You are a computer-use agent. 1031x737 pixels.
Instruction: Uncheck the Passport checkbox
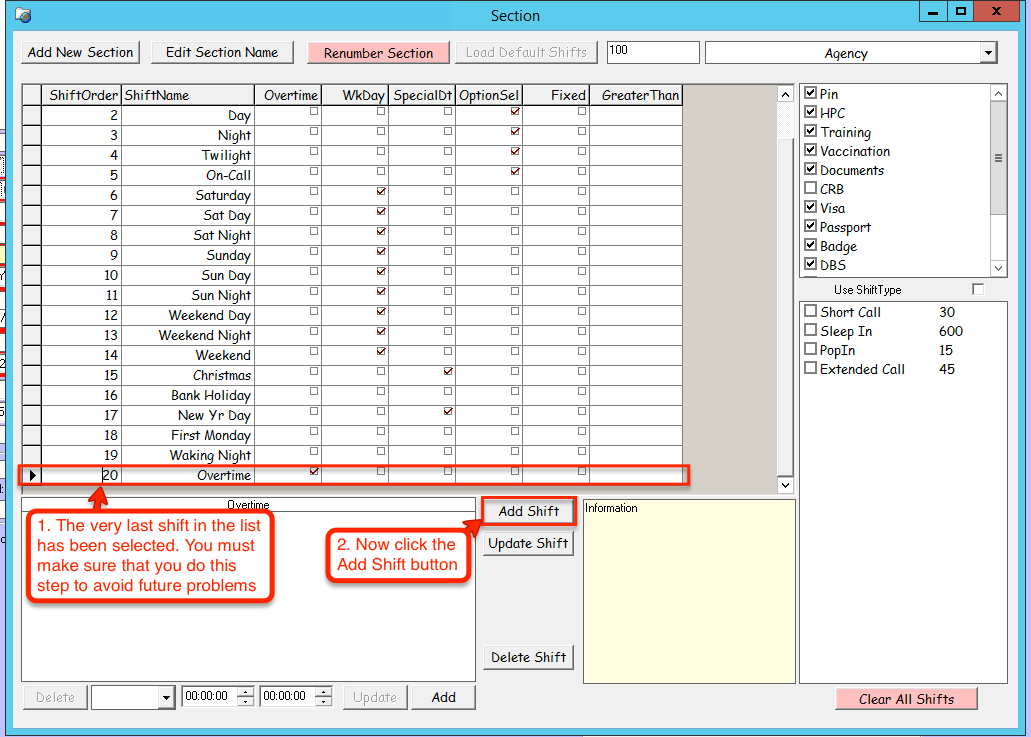pyautogui.click(x=811, y=227)
